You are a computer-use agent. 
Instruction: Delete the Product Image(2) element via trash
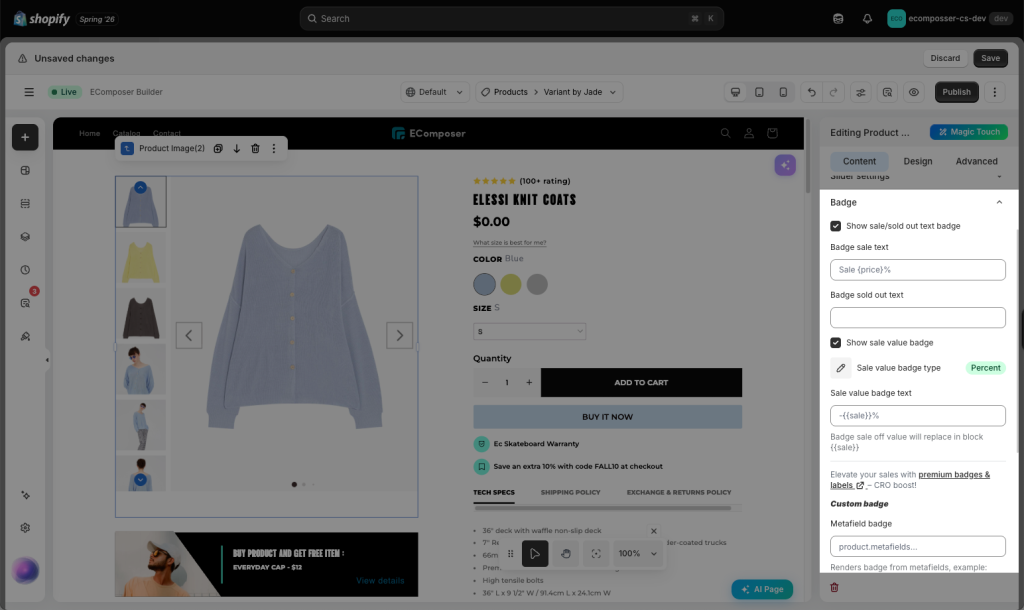[255, 148]
